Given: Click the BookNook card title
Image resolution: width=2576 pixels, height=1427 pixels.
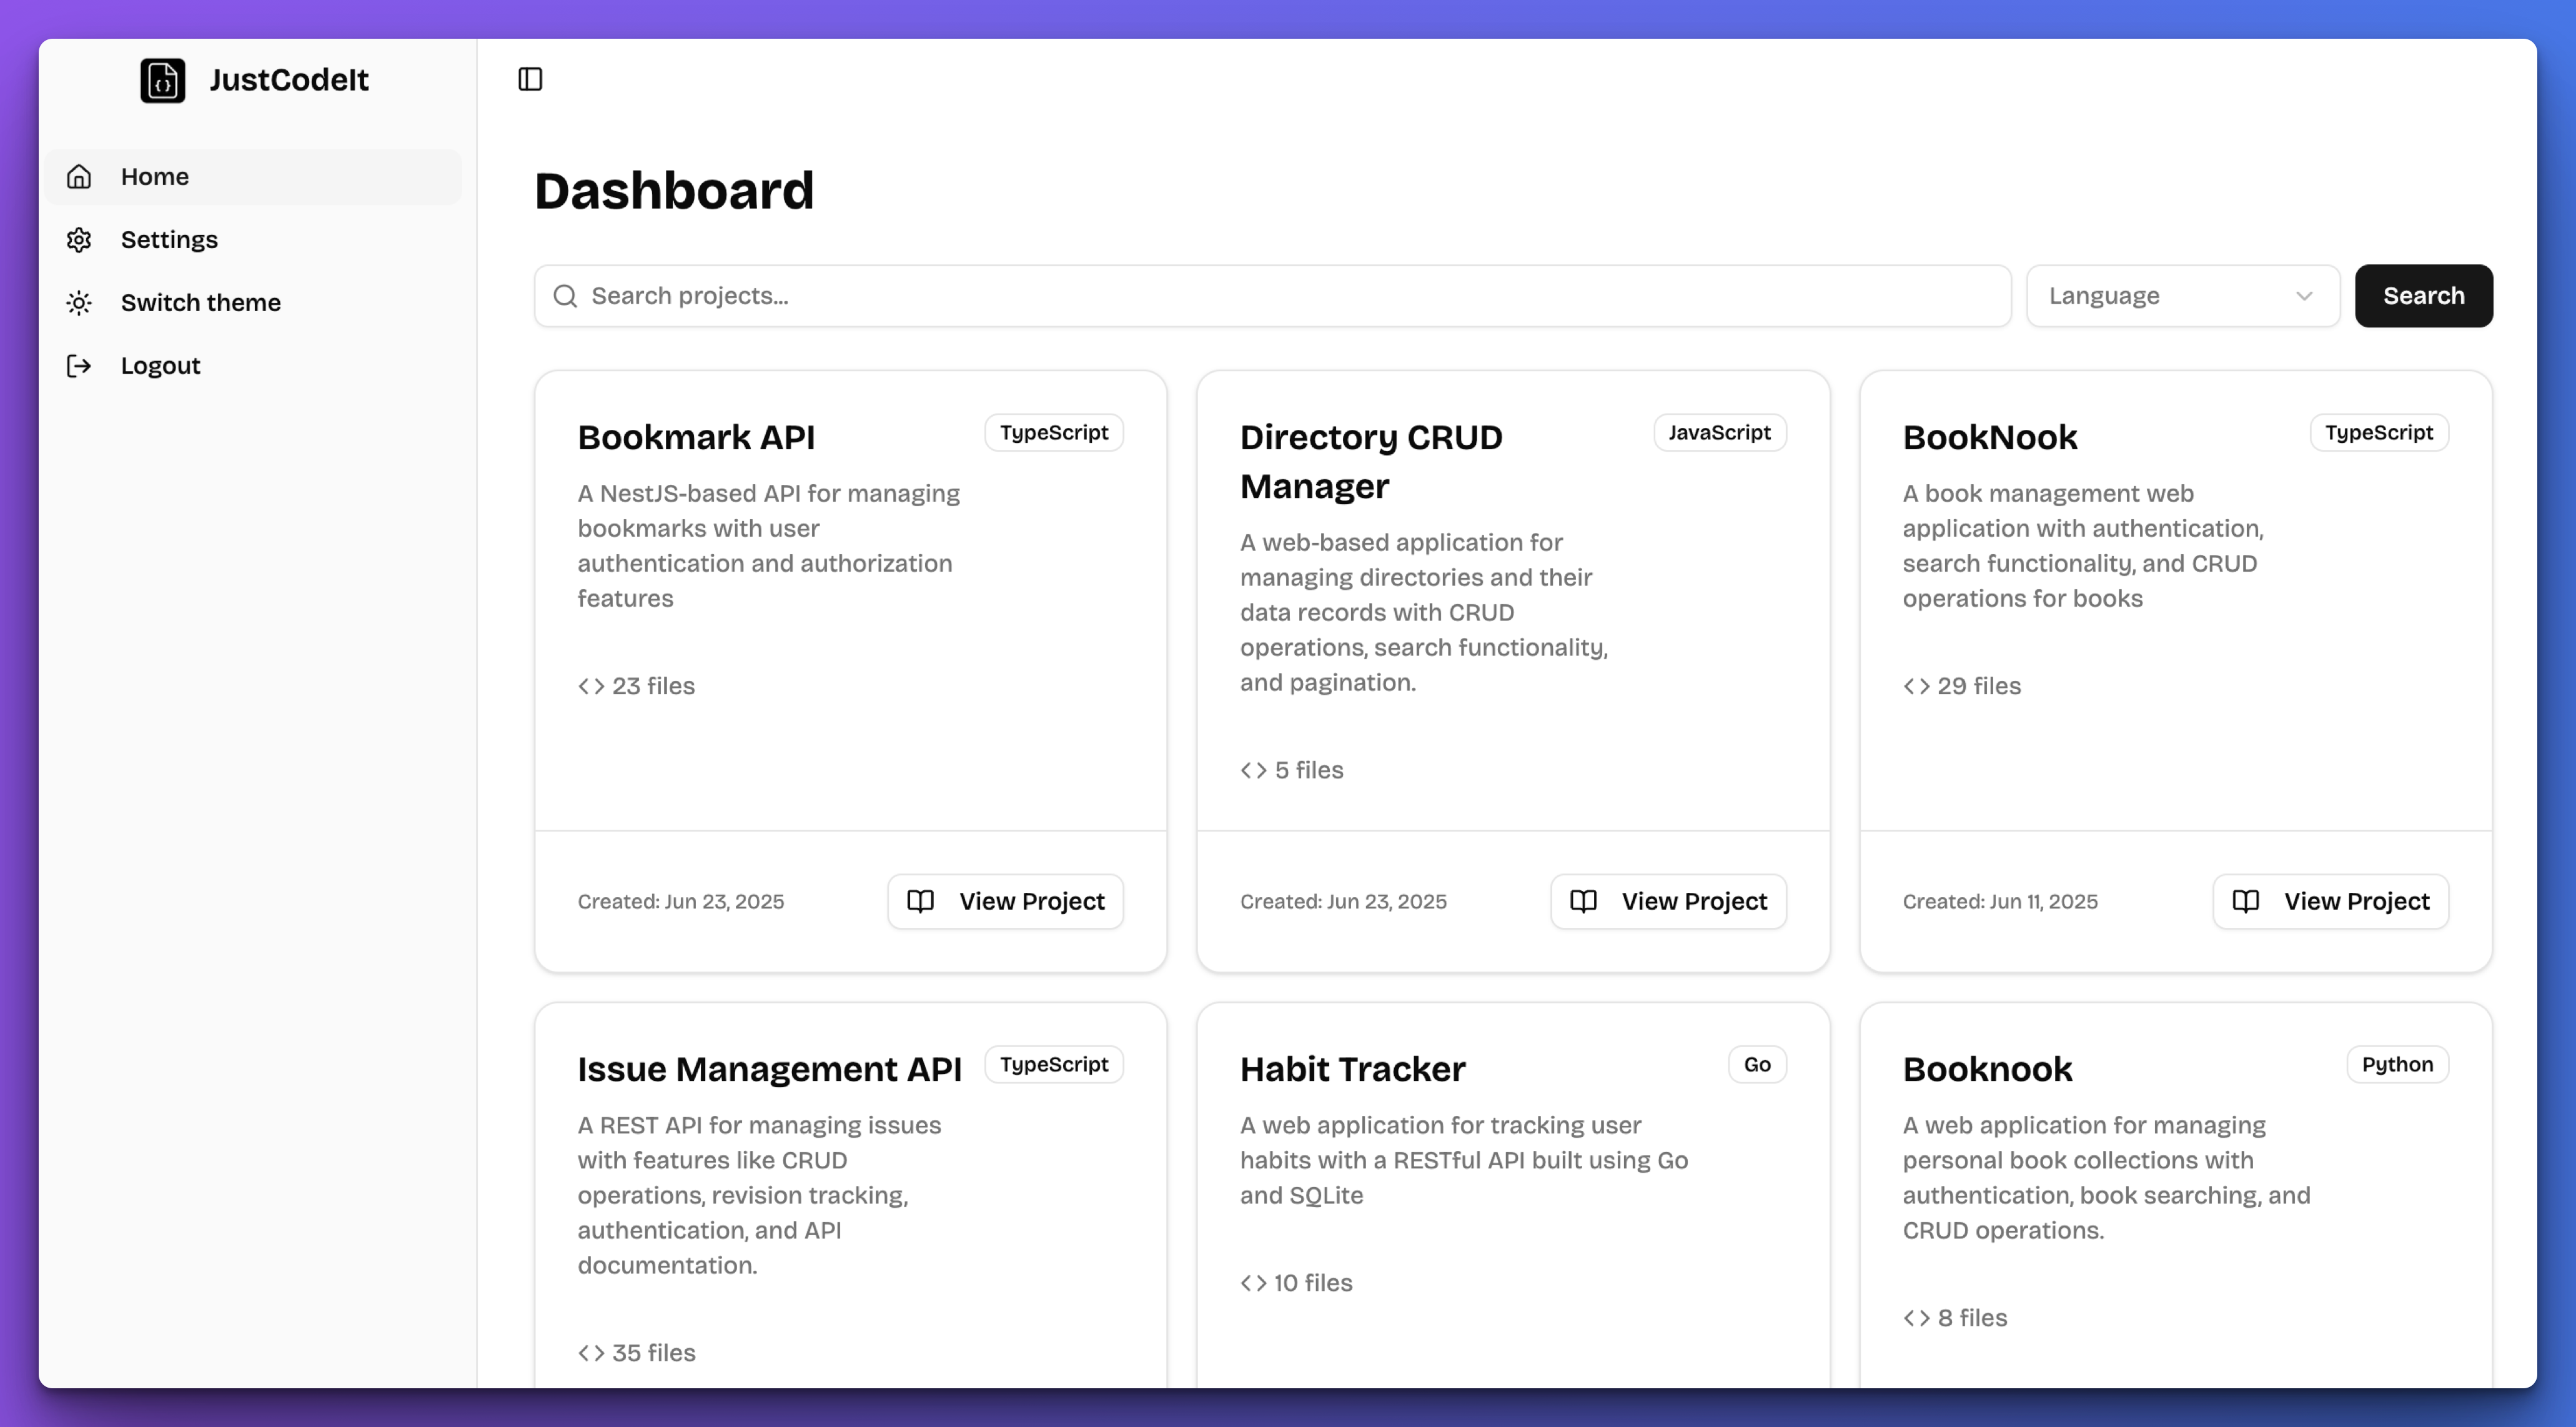Looking at the screenshot, I should click(x=1990, y=438).
